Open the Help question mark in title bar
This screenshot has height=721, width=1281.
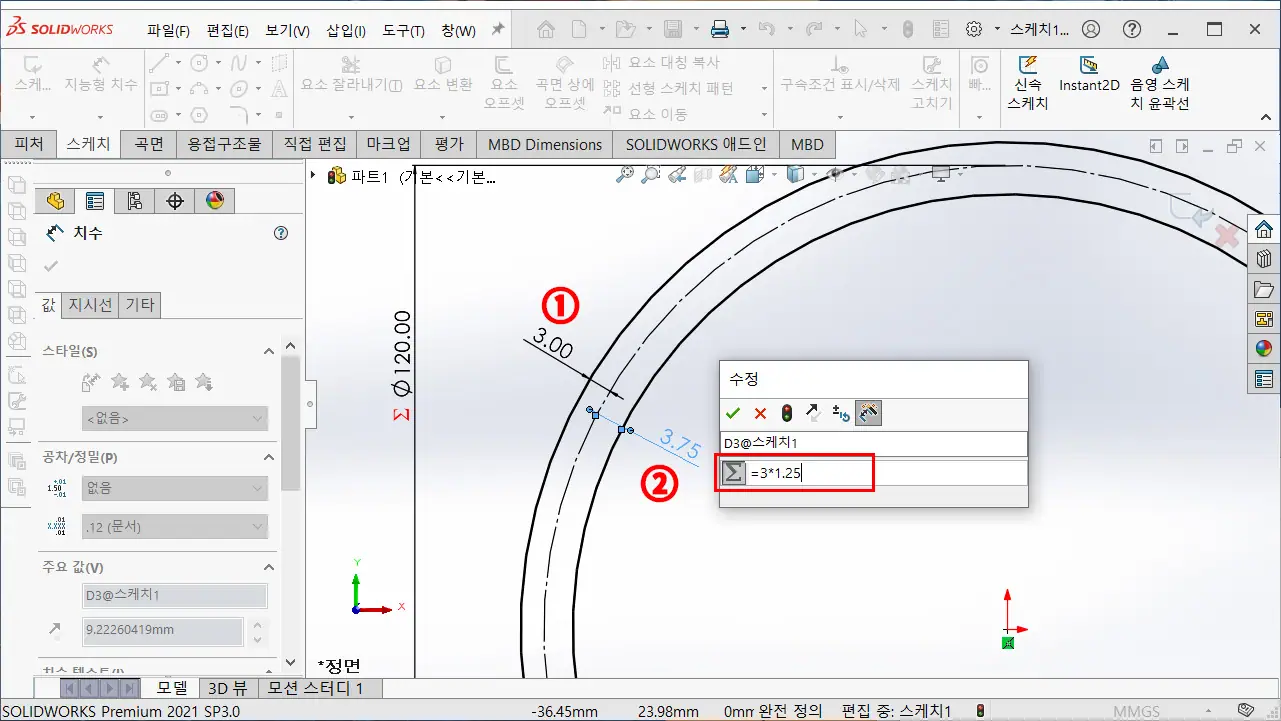[x=1131, y=29]
